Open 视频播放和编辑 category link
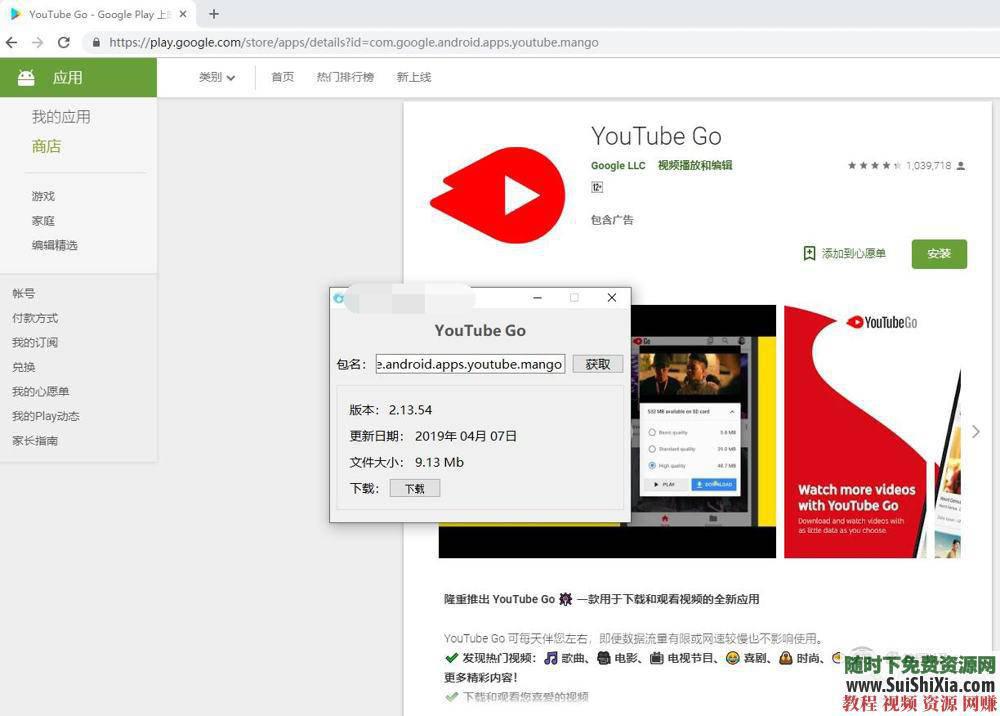Image resolution: width=1000 pixels, height=716 pixels. pos(695,165)
